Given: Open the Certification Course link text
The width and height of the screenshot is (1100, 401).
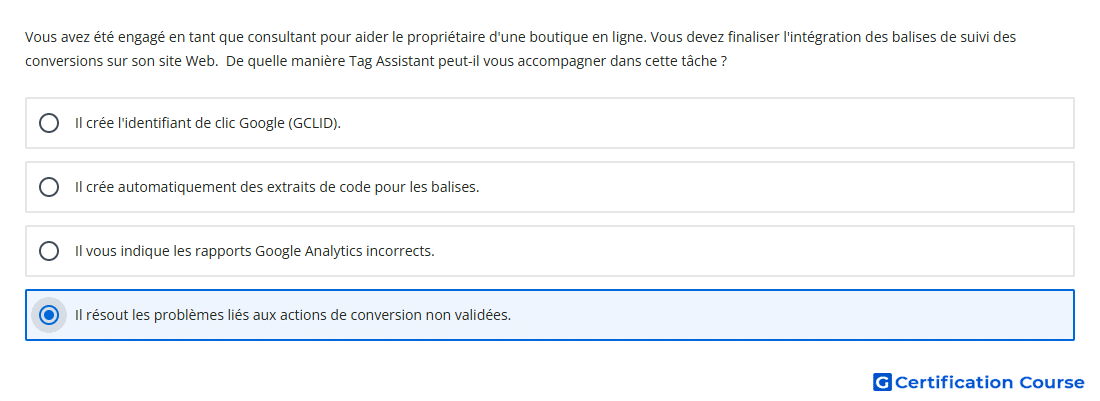Looking at the screenshot, I should click(x=990, y=382).
